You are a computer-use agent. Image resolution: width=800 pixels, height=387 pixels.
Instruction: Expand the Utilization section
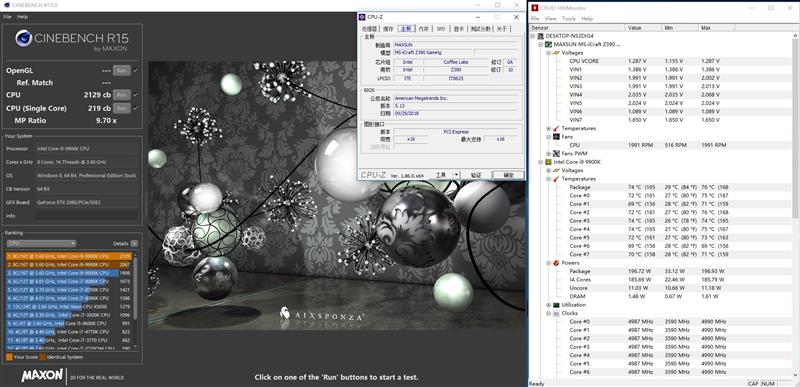click(548, 305)
